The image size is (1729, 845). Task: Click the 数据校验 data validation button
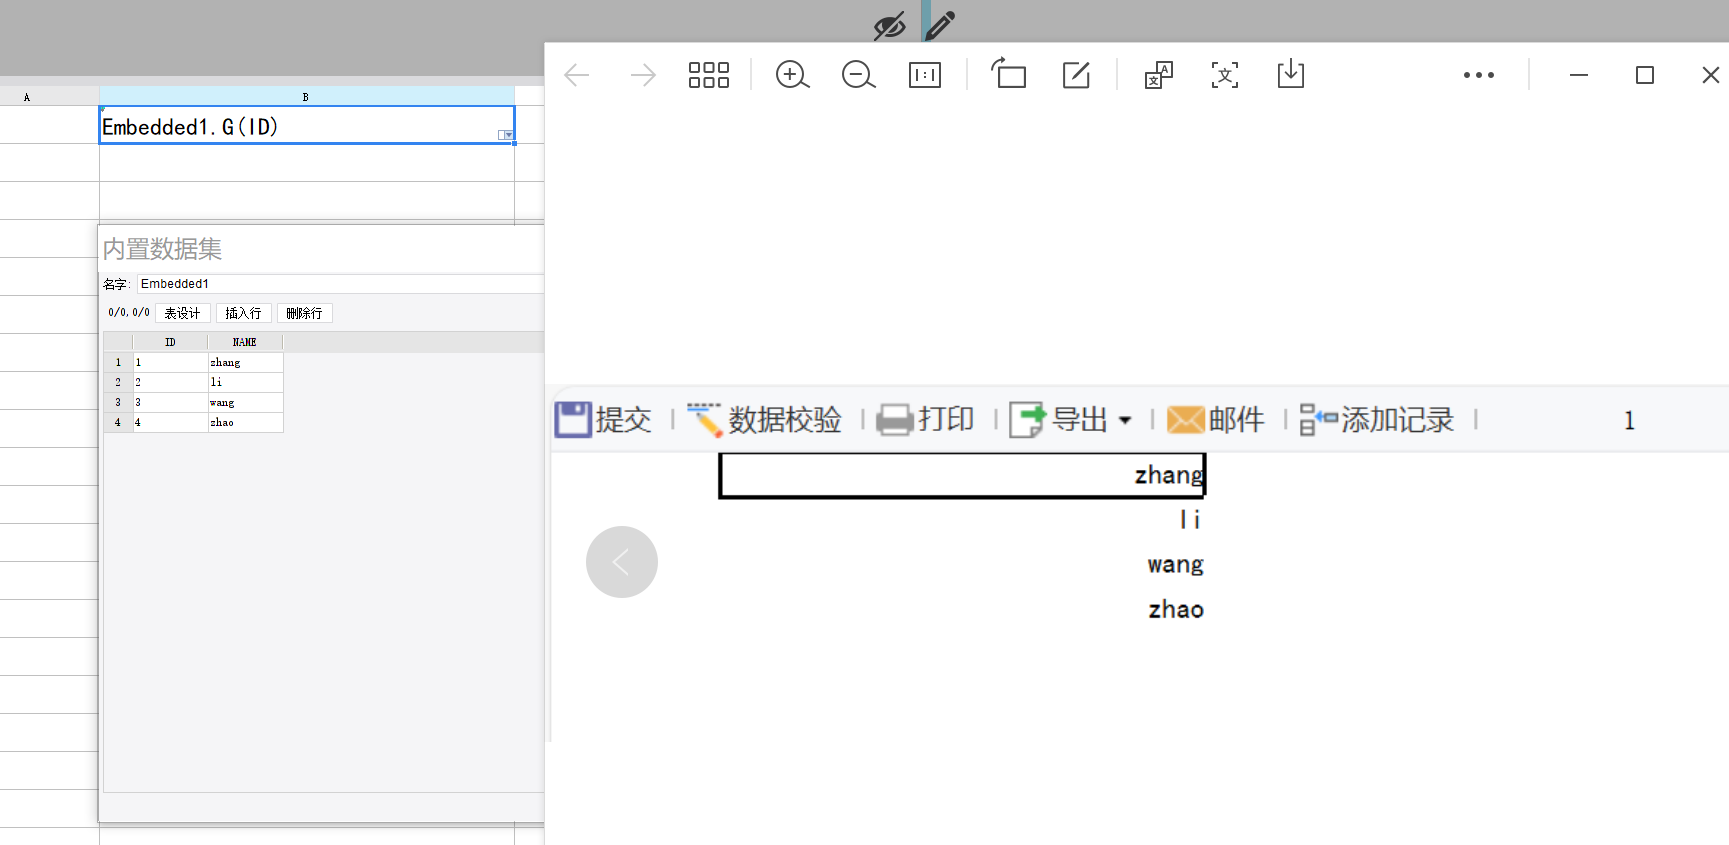765,420
